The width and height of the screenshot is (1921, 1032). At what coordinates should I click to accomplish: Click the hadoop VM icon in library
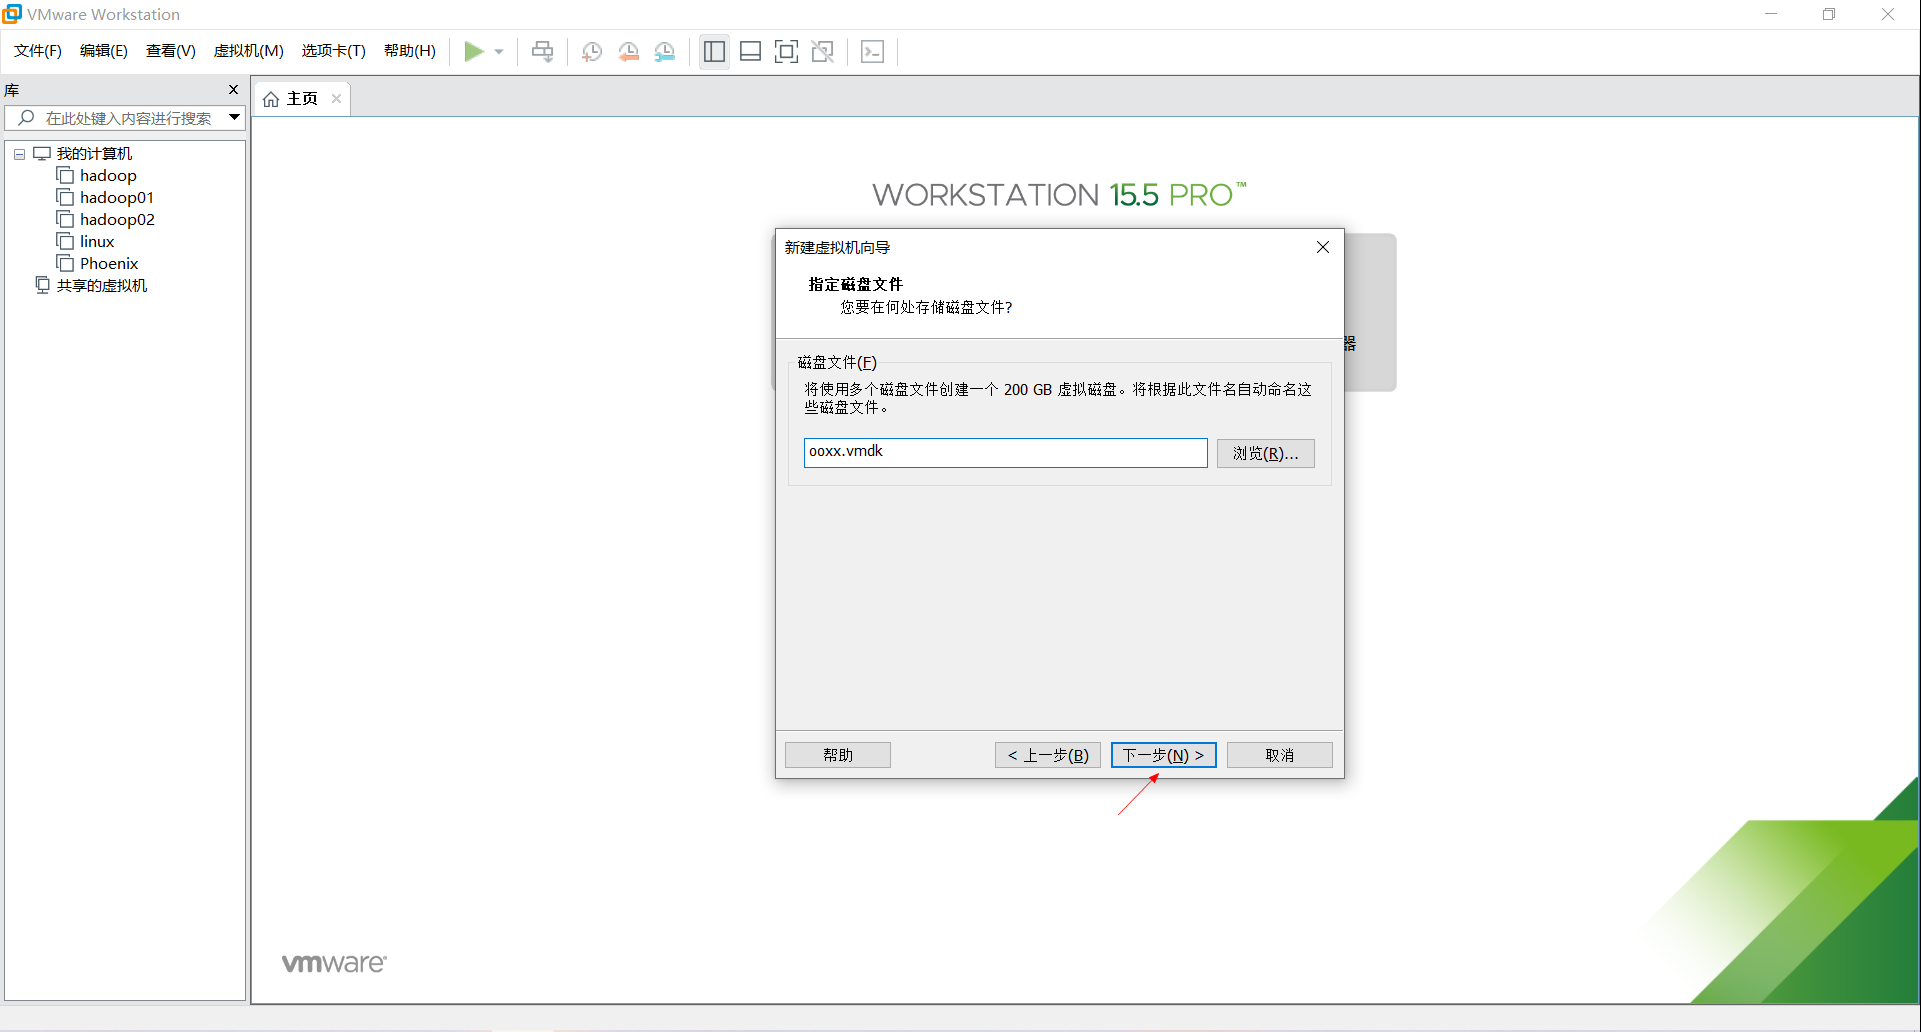click(x=65, y=176)
